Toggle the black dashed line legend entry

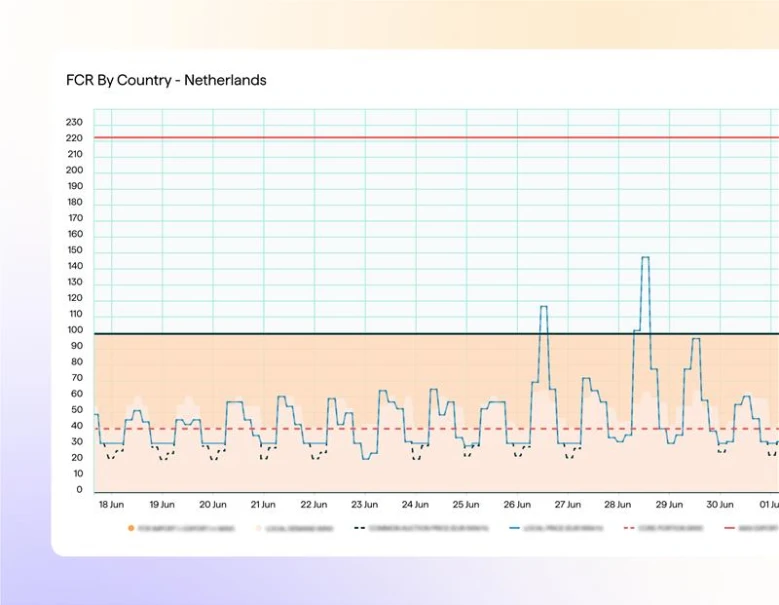point(421,528)
